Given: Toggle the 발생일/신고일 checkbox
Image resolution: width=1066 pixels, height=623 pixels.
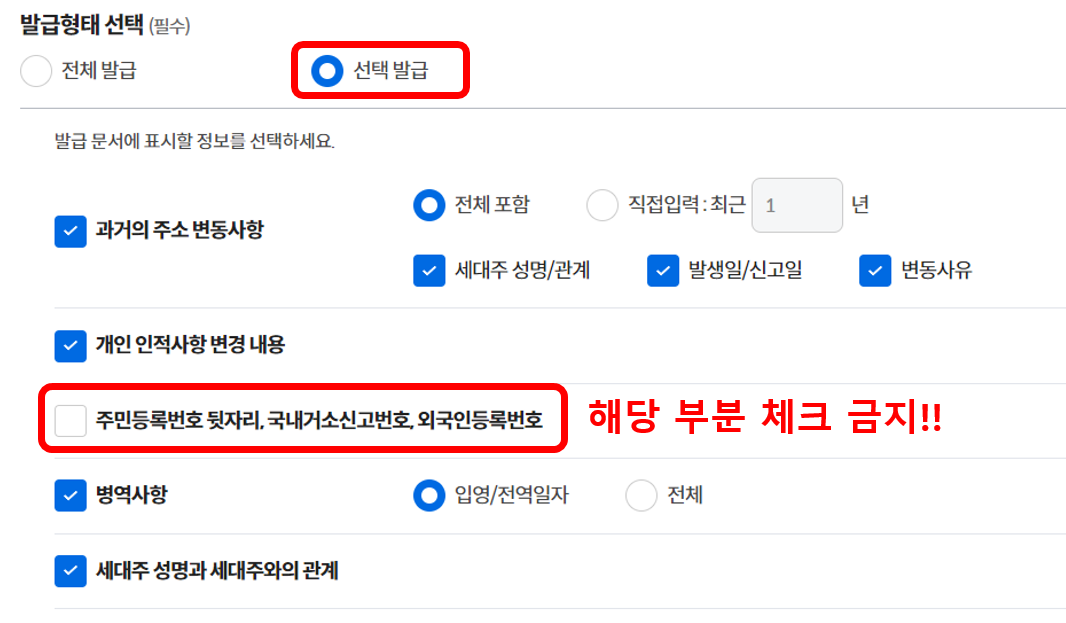Looking at the screenshot, I should click(663, 271).
